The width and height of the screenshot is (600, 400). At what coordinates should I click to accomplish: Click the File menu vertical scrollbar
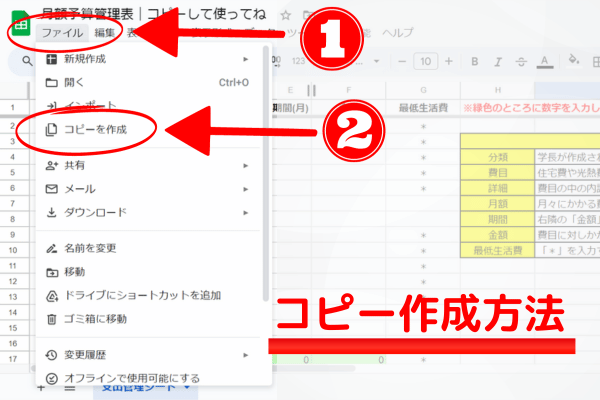(x=266, y=174)
